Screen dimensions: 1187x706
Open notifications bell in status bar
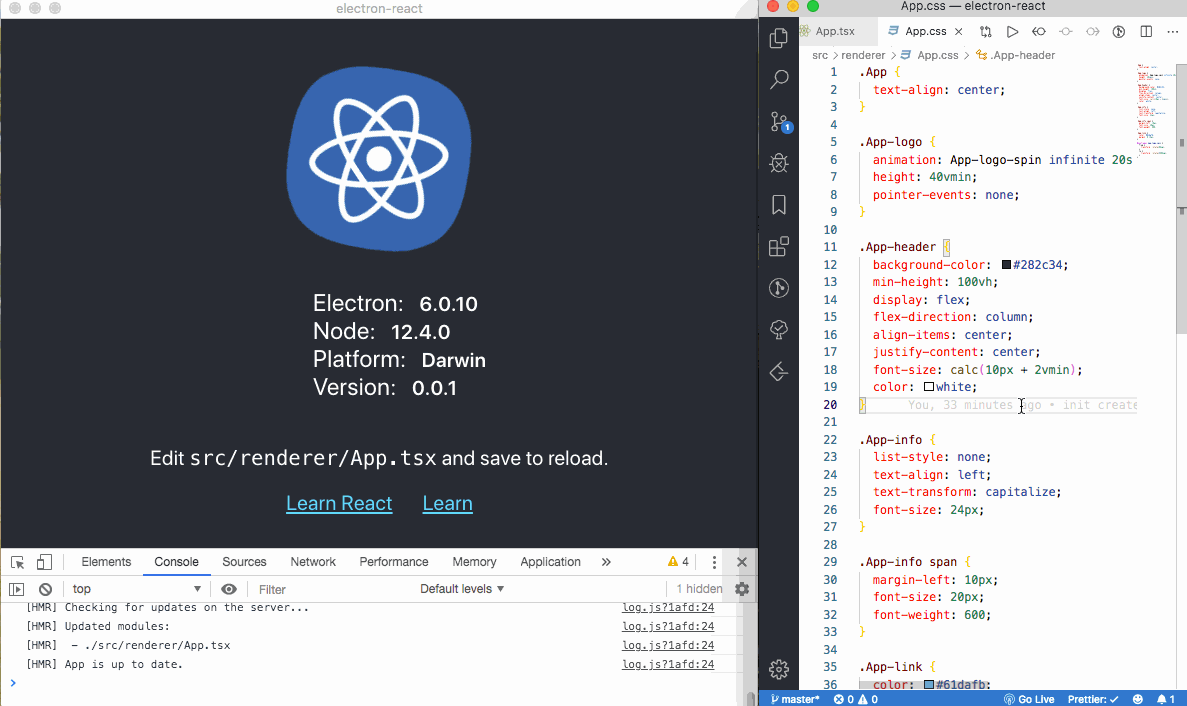point(1166,699)
